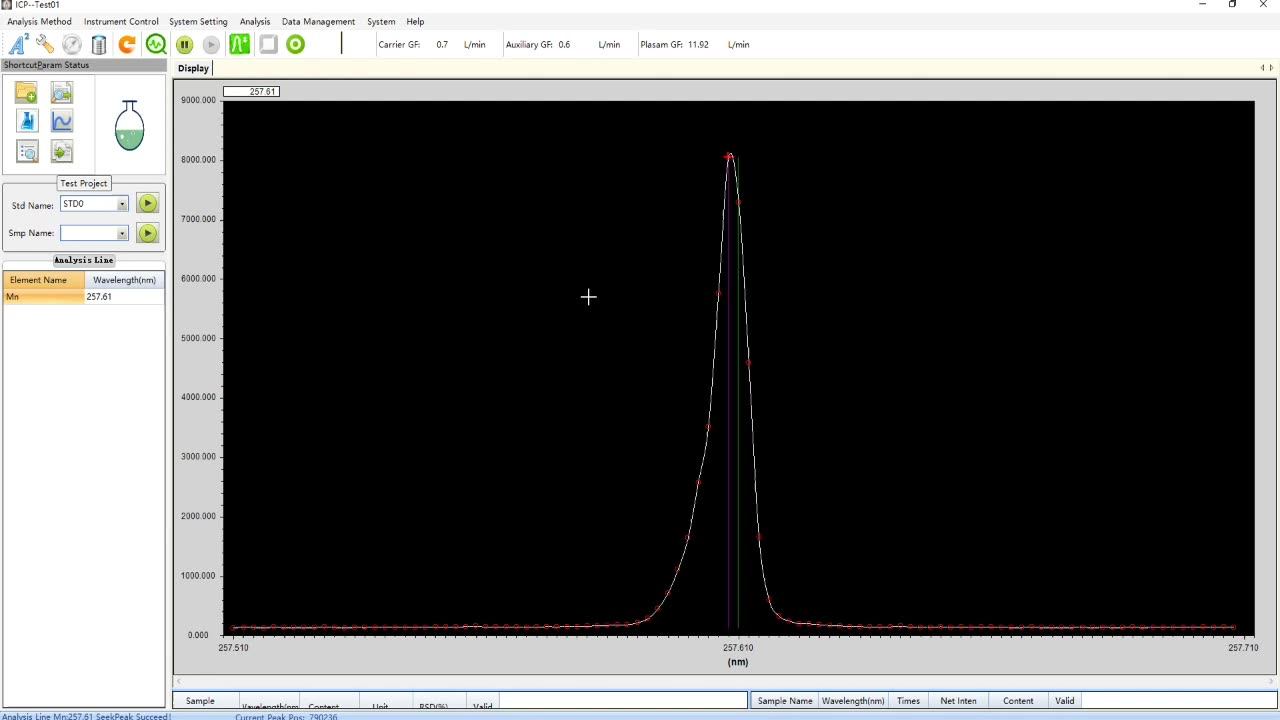Select the green peak scan toolbar icon
This screenshot has height=720, width=1280.
pyautogui.click(x=239, y=44)
